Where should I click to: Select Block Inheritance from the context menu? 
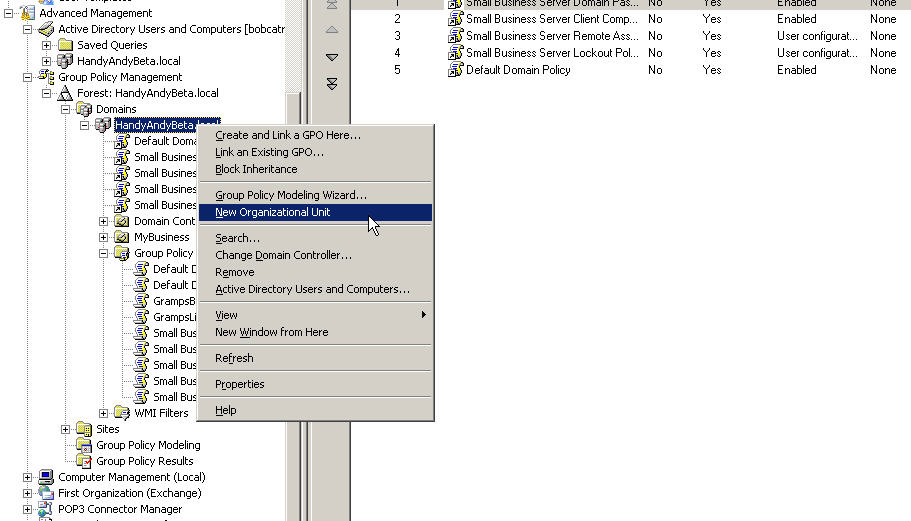pyautogui.click(x=315, y=169)
